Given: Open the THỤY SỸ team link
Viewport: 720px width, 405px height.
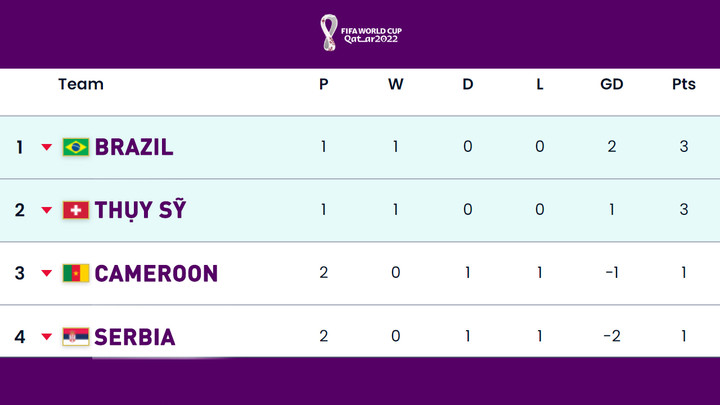Looking at the screenshot, I should pyautogui.click(x=140, y=210).
